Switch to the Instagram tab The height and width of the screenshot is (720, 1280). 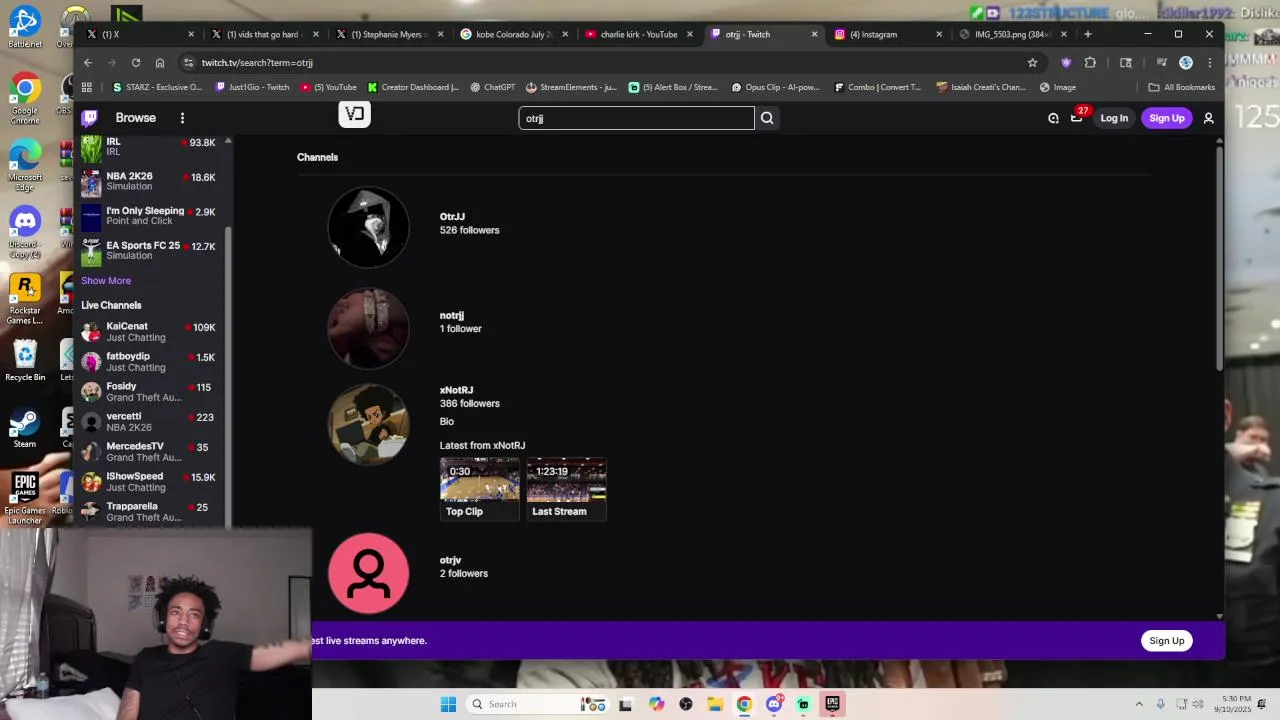(888, 34)
